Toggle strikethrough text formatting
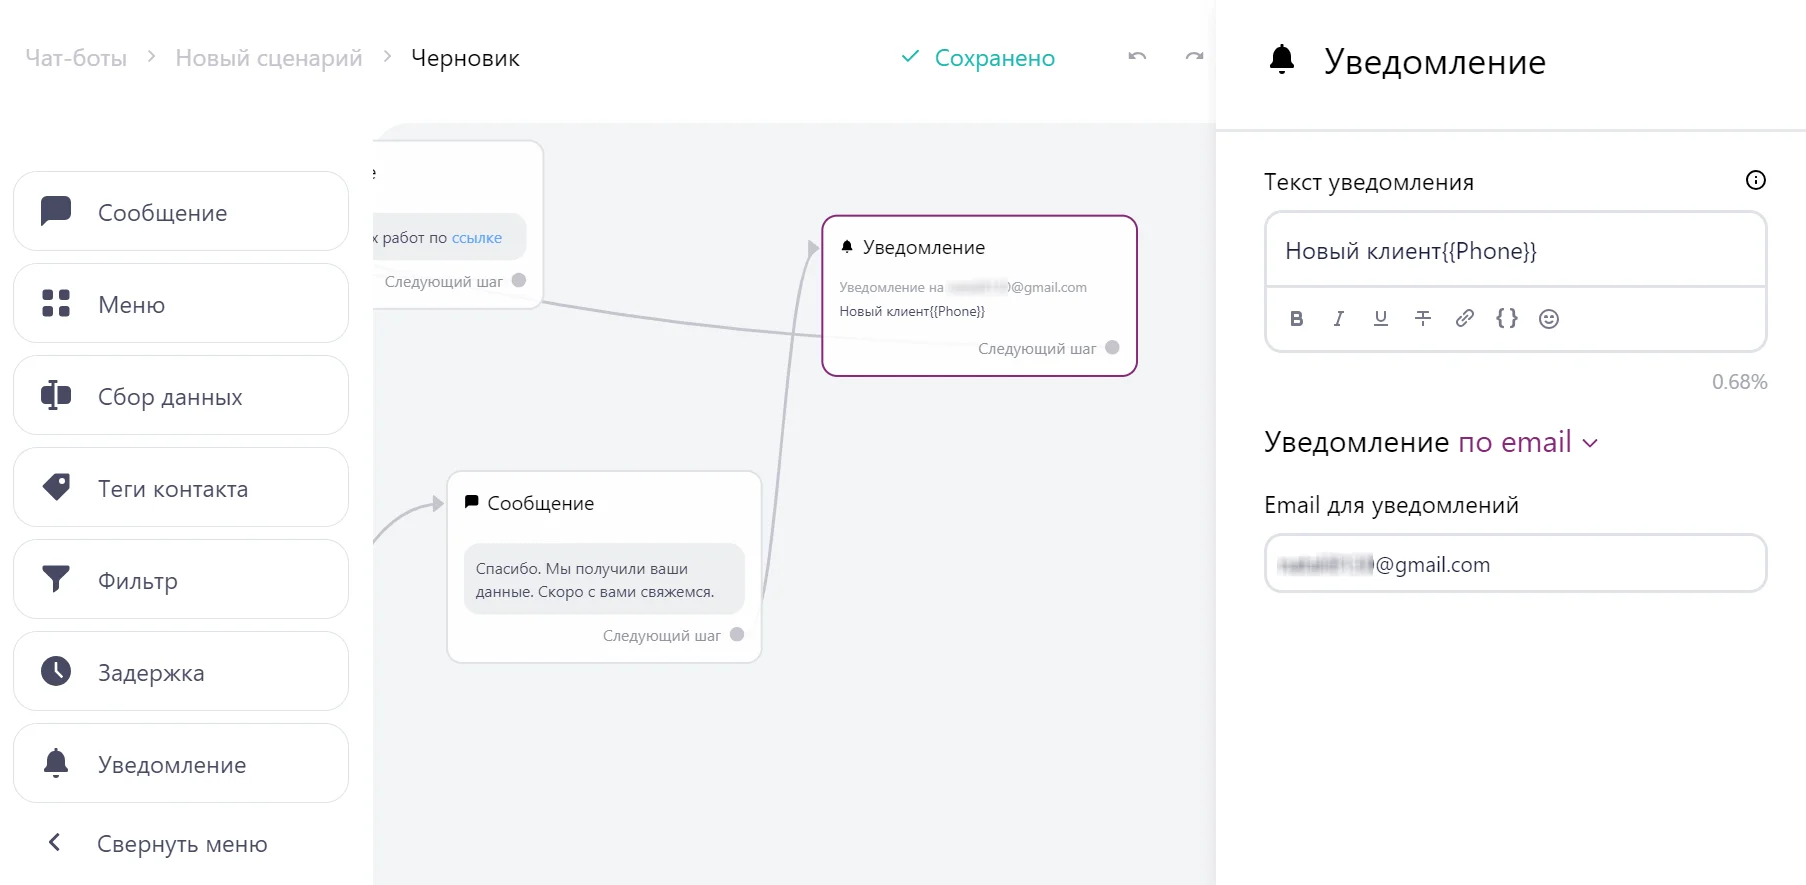This screenshot has height=885, width=1806. coord(1422,319)
